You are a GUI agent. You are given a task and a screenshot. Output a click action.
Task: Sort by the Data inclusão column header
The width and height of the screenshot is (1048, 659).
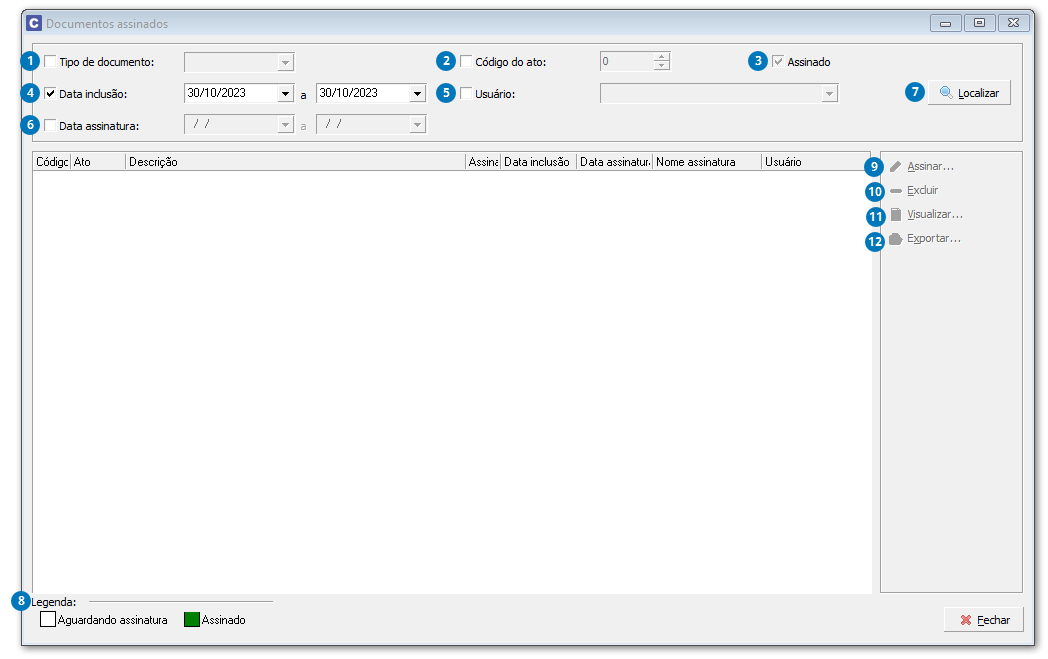tap(538, 162)
